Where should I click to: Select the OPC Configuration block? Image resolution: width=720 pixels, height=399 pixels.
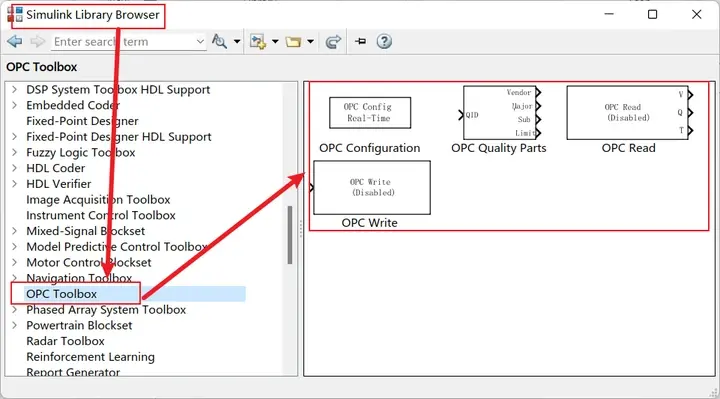(370, 112)
